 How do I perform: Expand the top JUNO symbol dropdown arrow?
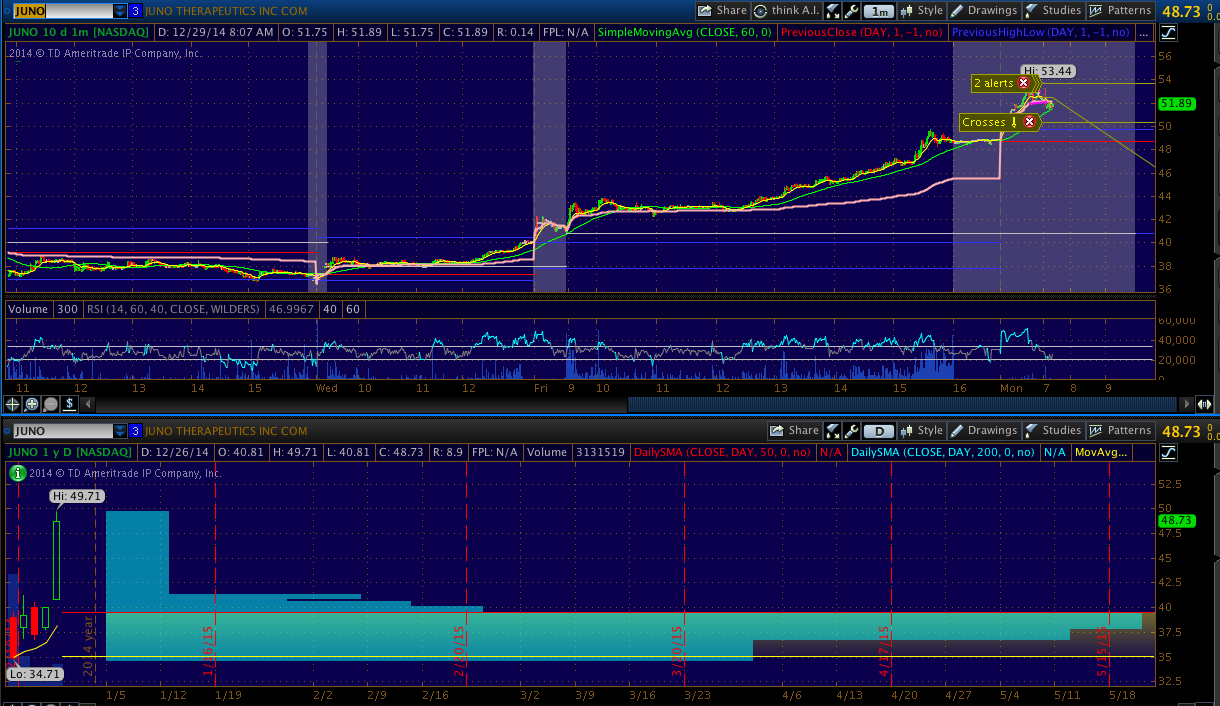(x=120, y=11)
